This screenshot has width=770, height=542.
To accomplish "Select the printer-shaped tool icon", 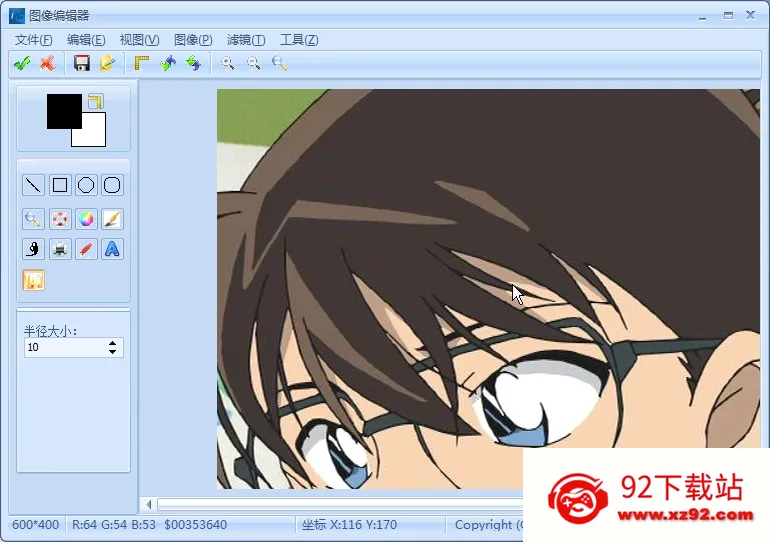I will coord(60,249).
